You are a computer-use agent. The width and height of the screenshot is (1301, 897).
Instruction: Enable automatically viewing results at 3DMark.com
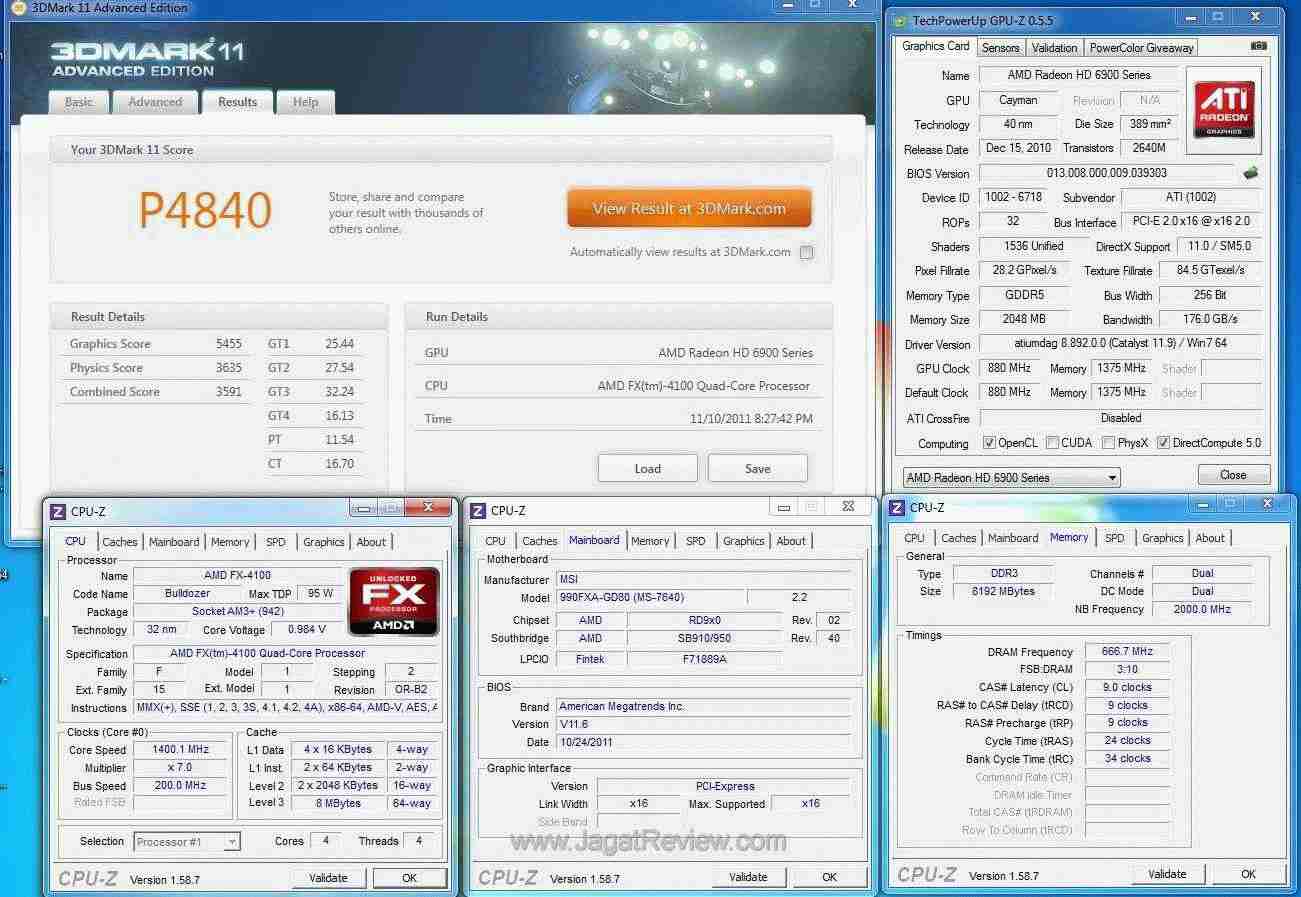(x=806, y=252)
